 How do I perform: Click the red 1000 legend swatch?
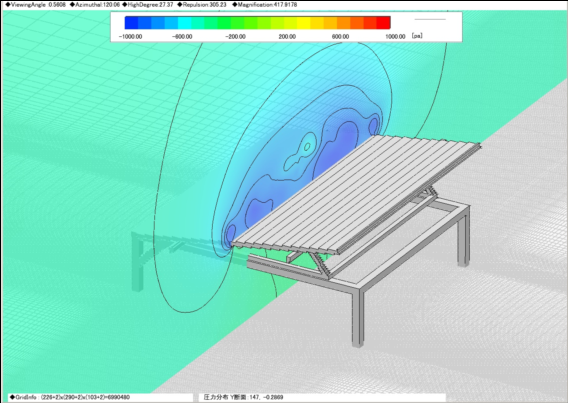pos(384,22)
